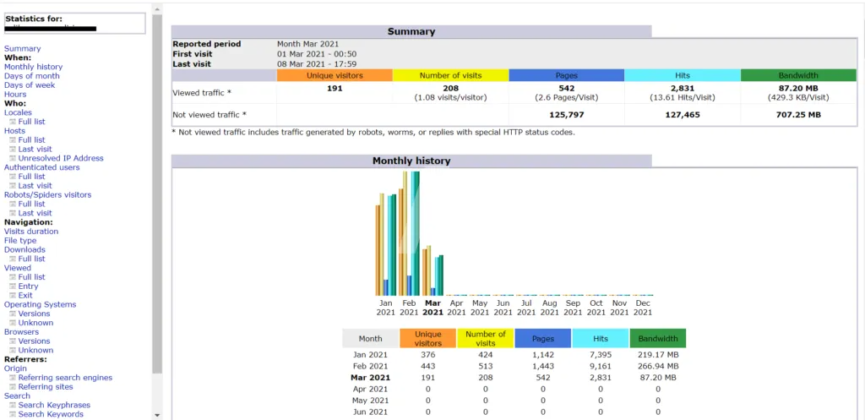Click the green Bandwidth header in the Summary table

click(x=798, y=75)
